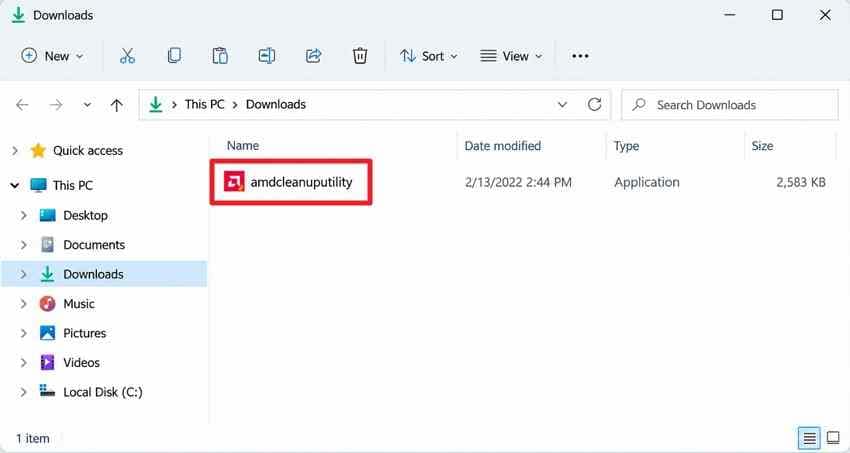This screenshot has width=850, height=453.
Task: Click the Copy icon in toolbar
Action: 174,56
